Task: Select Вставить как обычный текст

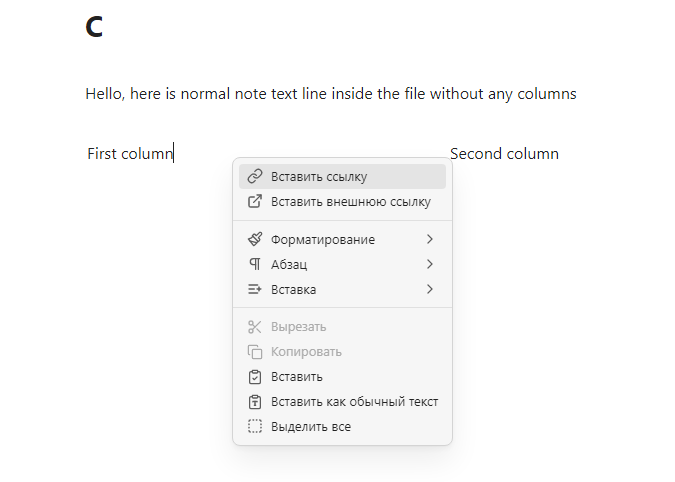Action: click(x=354, y=402)
